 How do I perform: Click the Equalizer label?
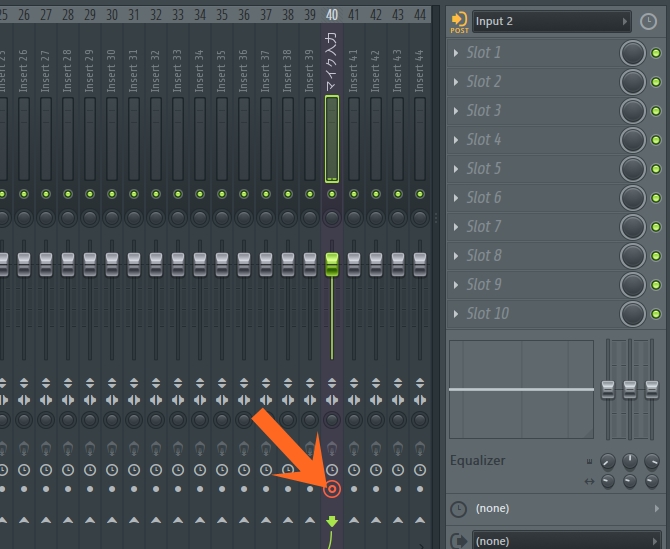tap(477, 461)
